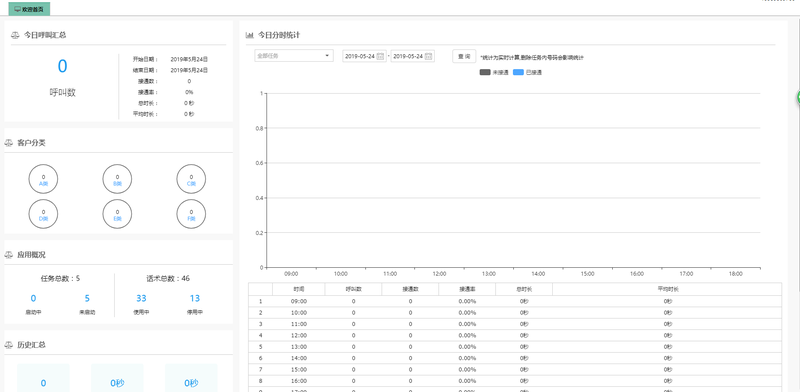Click the scale icon next to 今日呼叫汇总

15,35
